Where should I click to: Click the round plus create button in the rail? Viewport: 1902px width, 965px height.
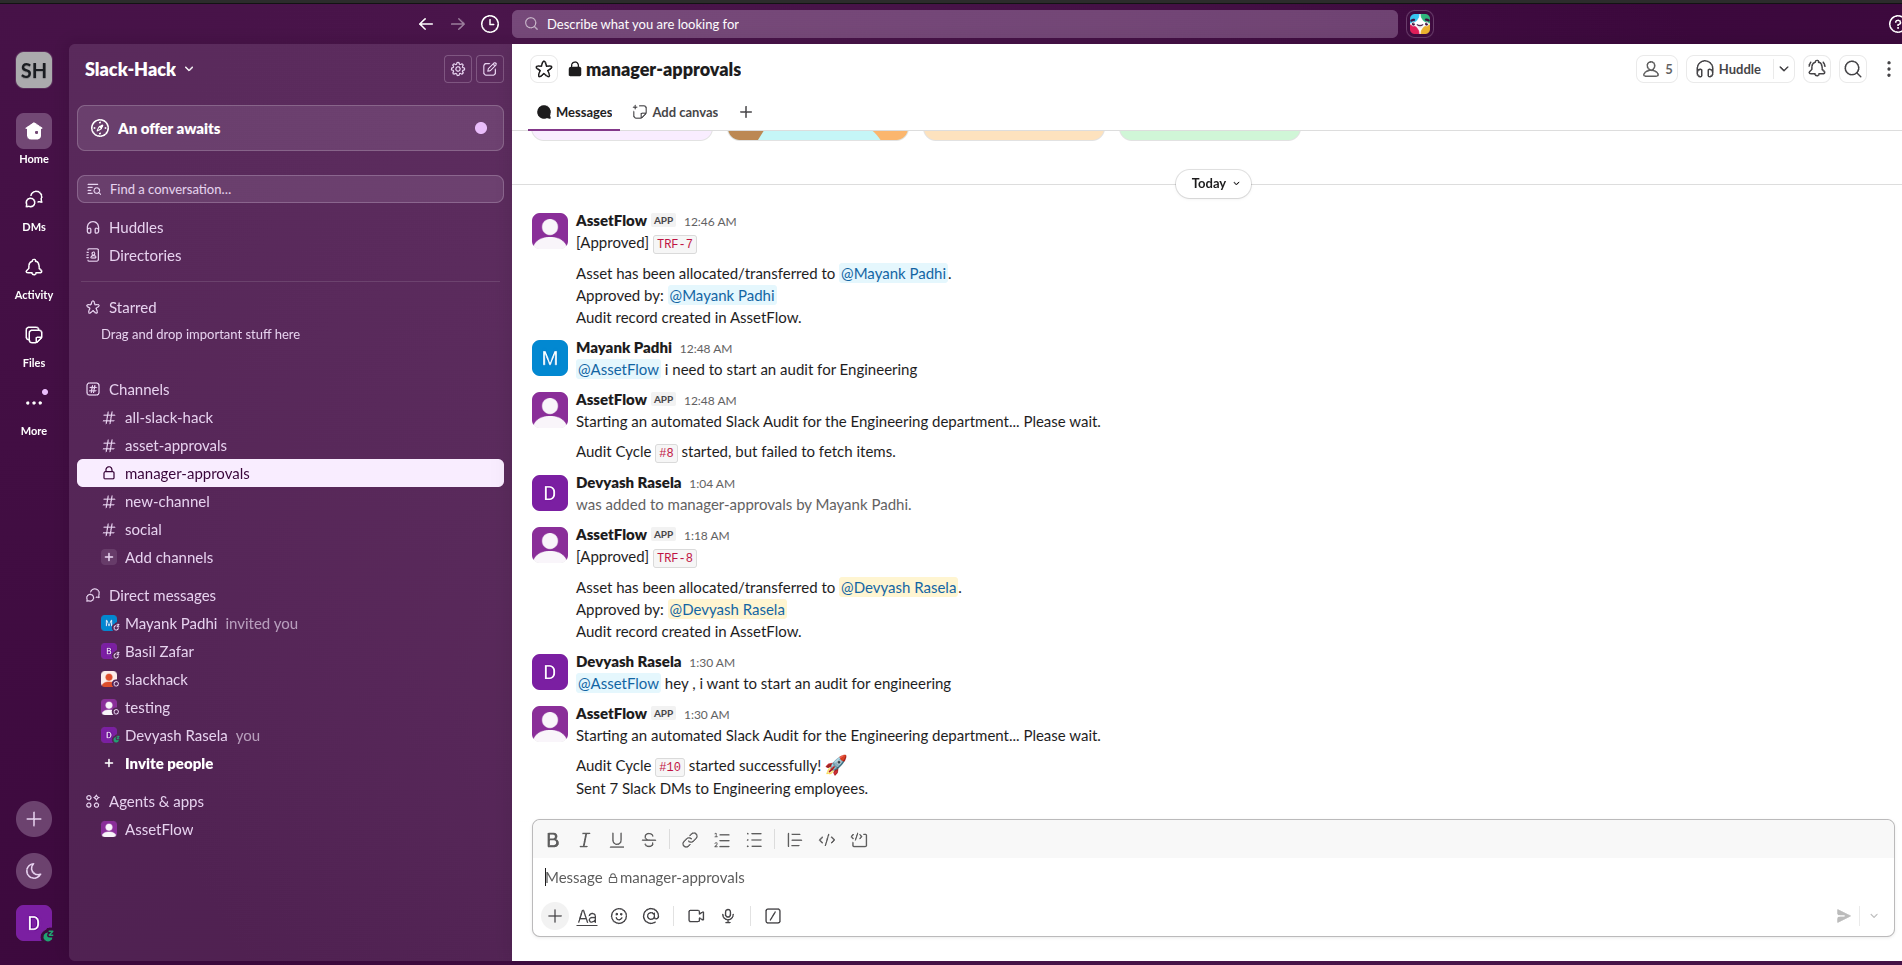34,819
